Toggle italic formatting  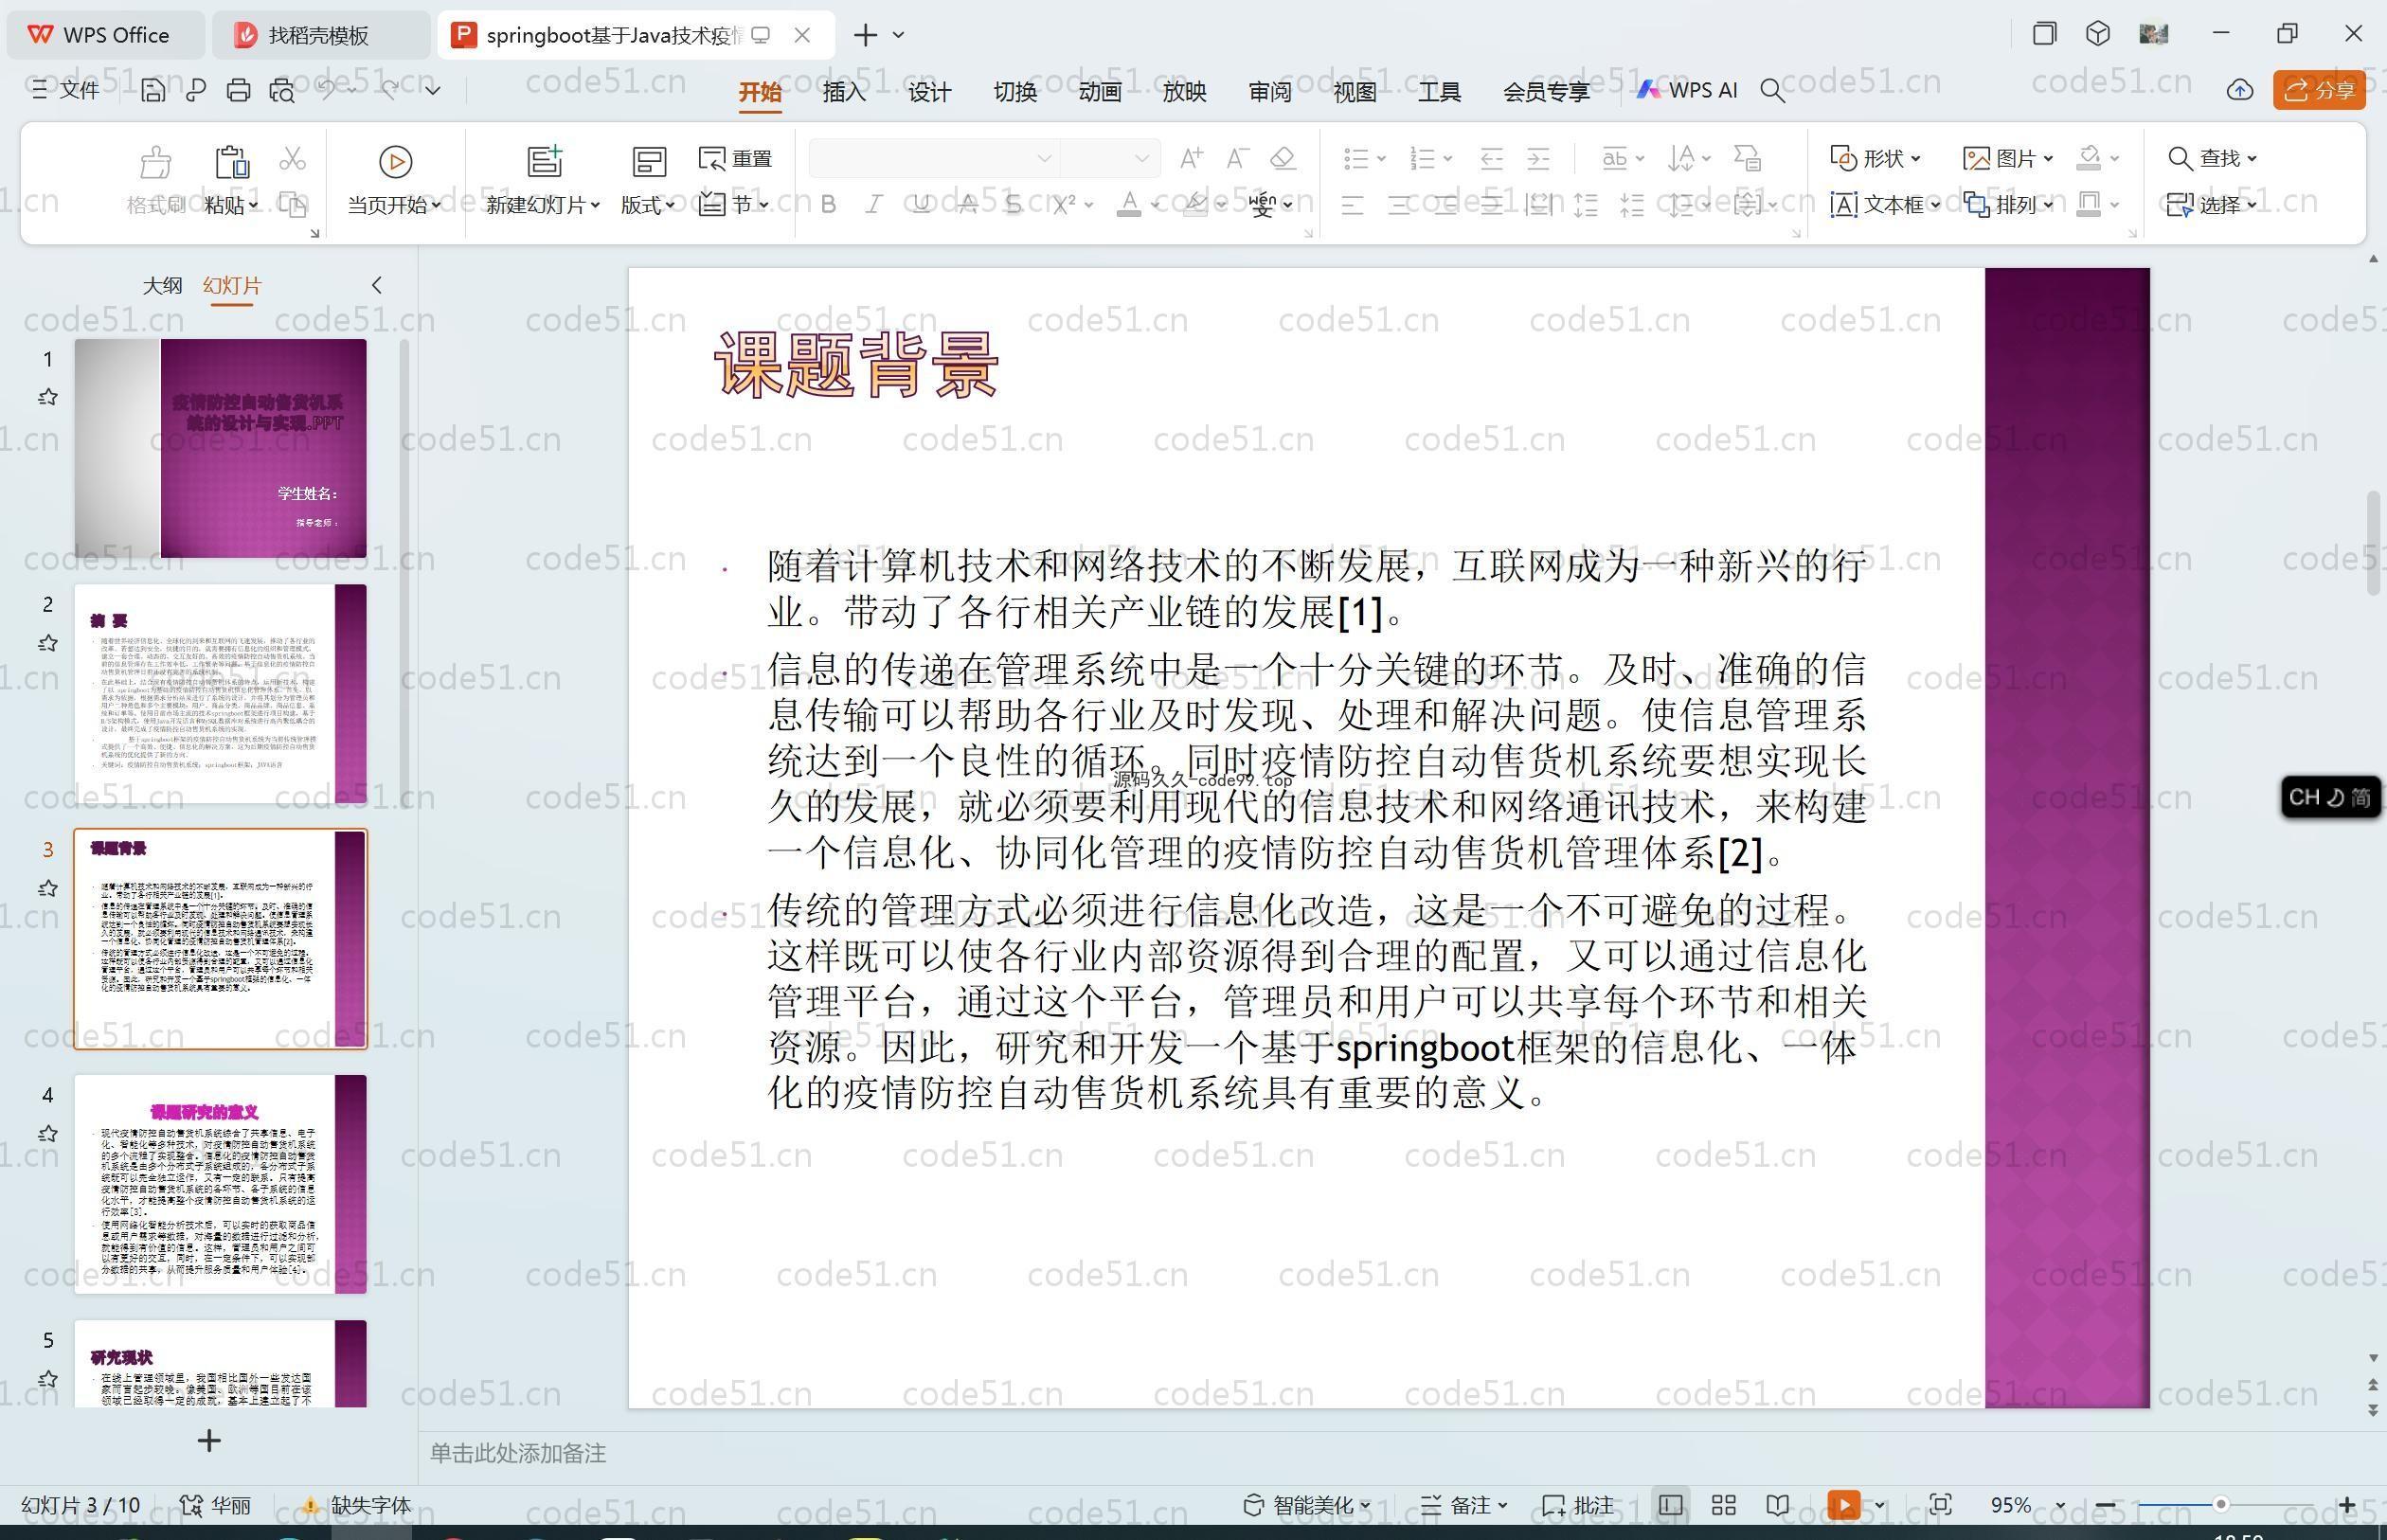(874, 205)
